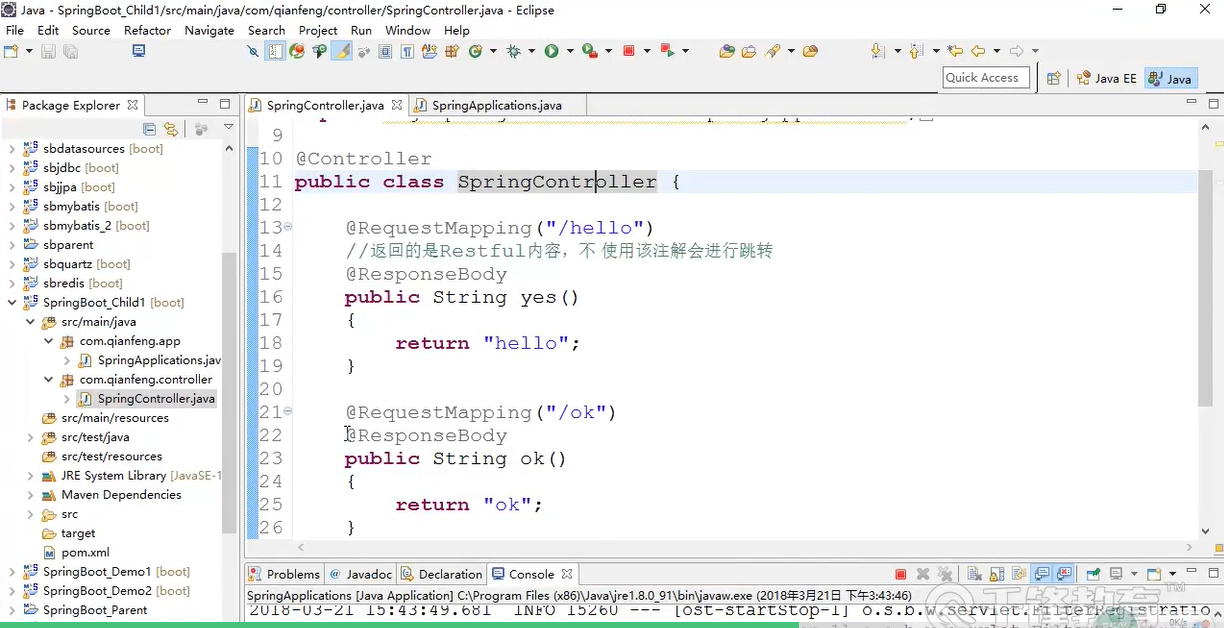Close the SpringController.java editor tab
Viewport: 1224px width, 628px height.
pyautogui.click(x=397, y=105)
